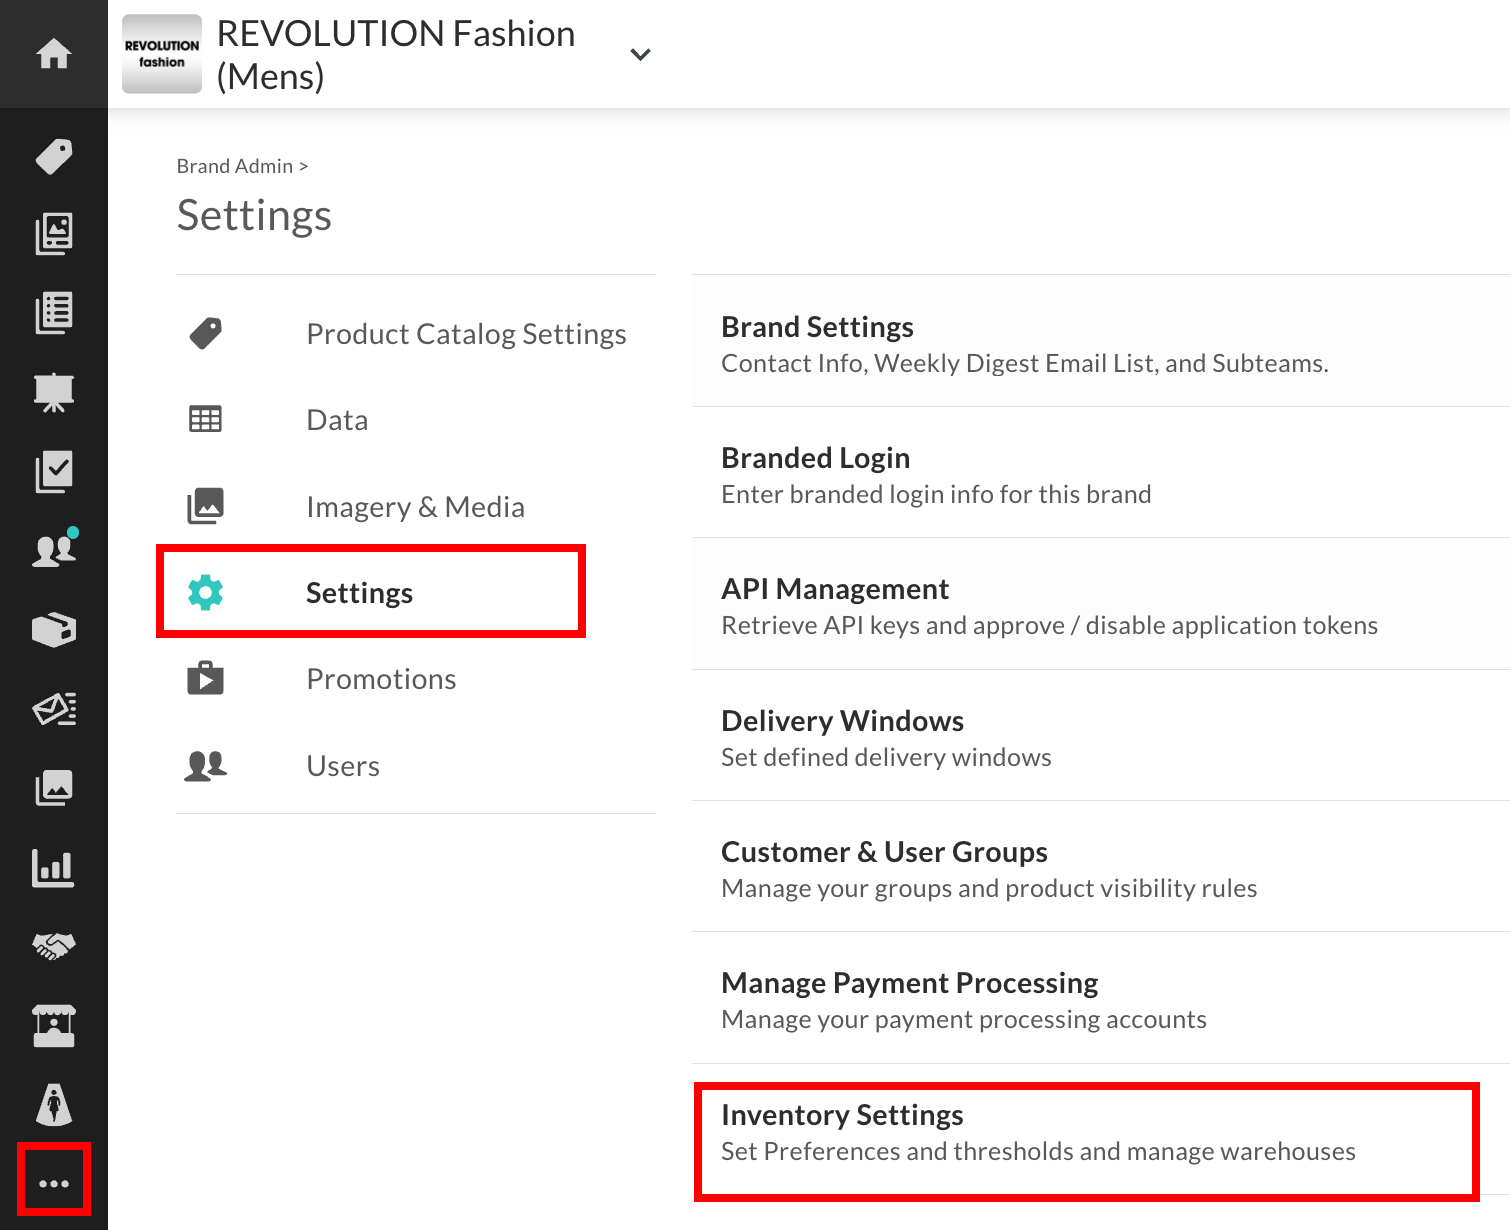Click the REVOLUTION fashion logo thumbnail
Viewport: 1510px width, 1230px height.
click(x=162, y=54)
